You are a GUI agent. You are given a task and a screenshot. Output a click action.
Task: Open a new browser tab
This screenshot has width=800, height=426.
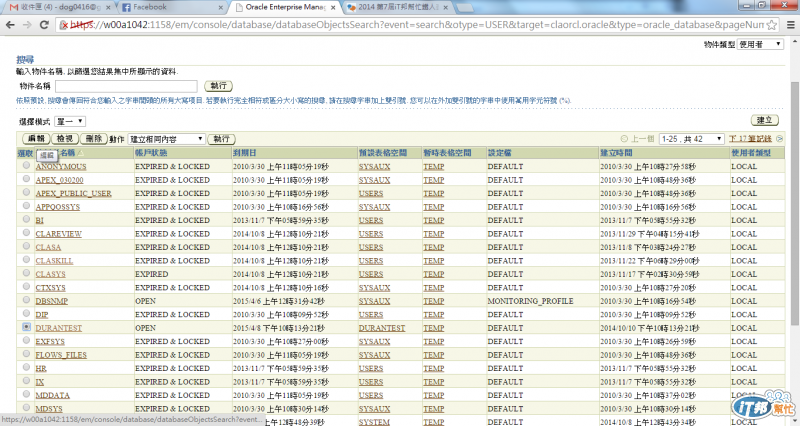pyautogui.click(x=464, y=8)
